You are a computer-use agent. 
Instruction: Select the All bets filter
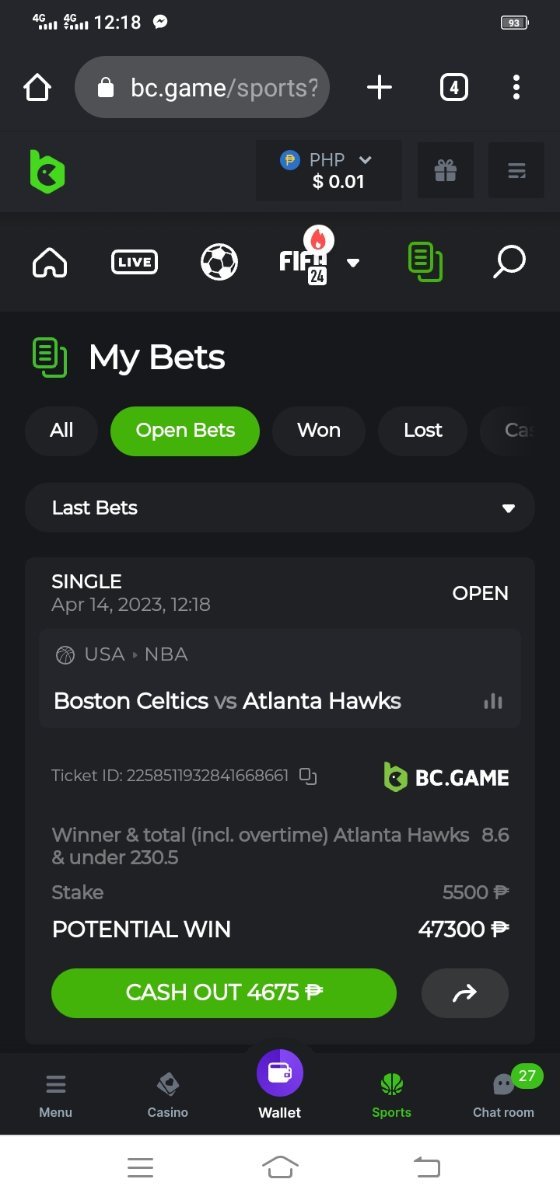(x=61, y=431)
